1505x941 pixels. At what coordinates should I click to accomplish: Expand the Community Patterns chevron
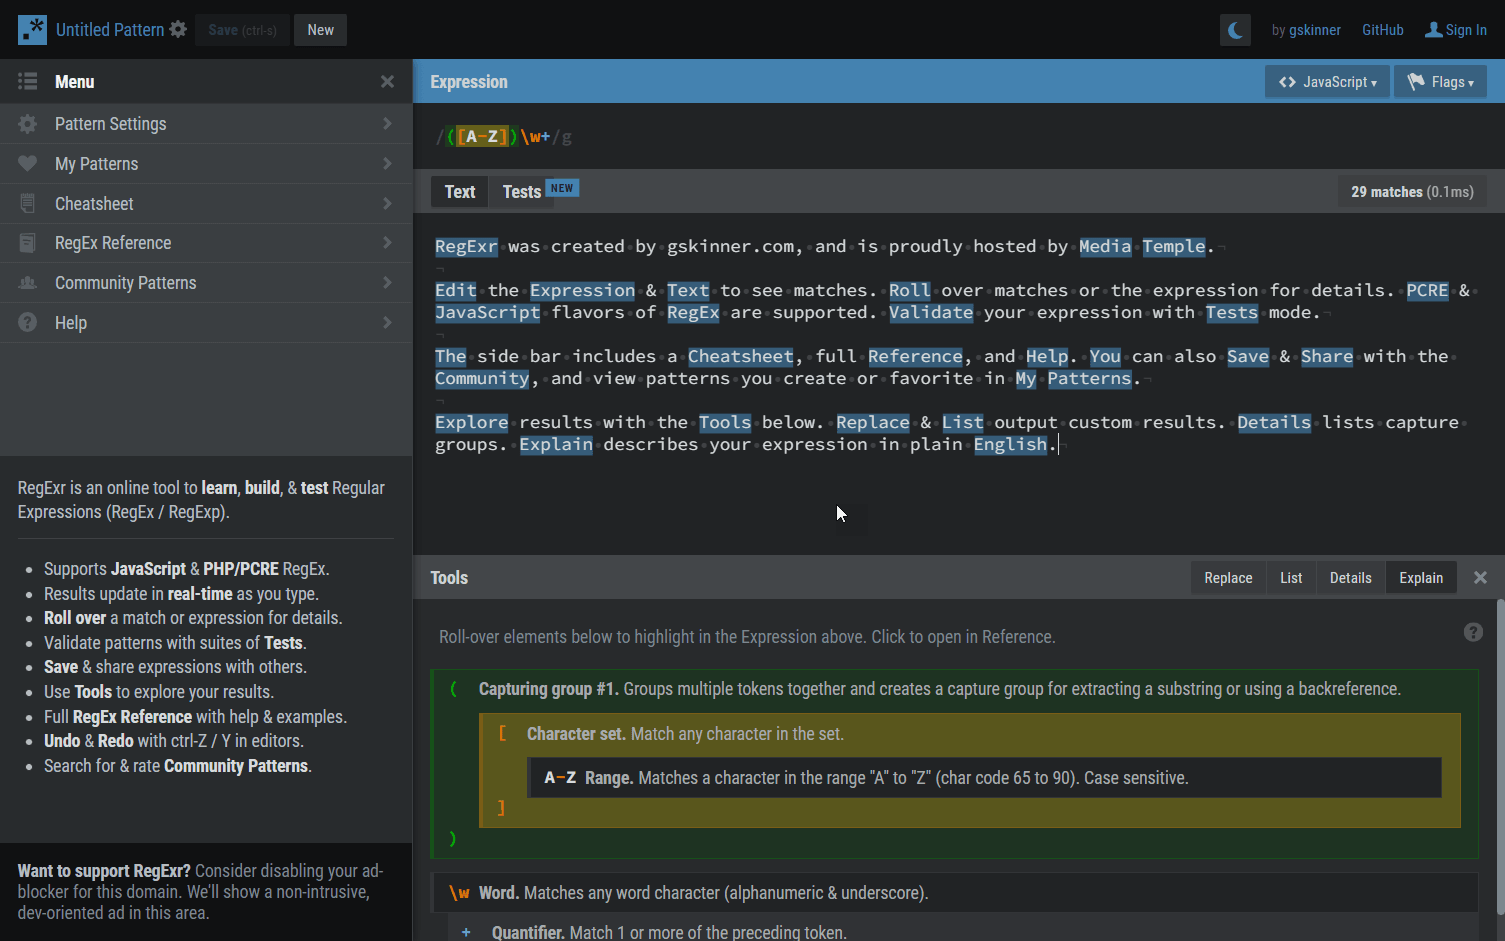tap(387, 283)
